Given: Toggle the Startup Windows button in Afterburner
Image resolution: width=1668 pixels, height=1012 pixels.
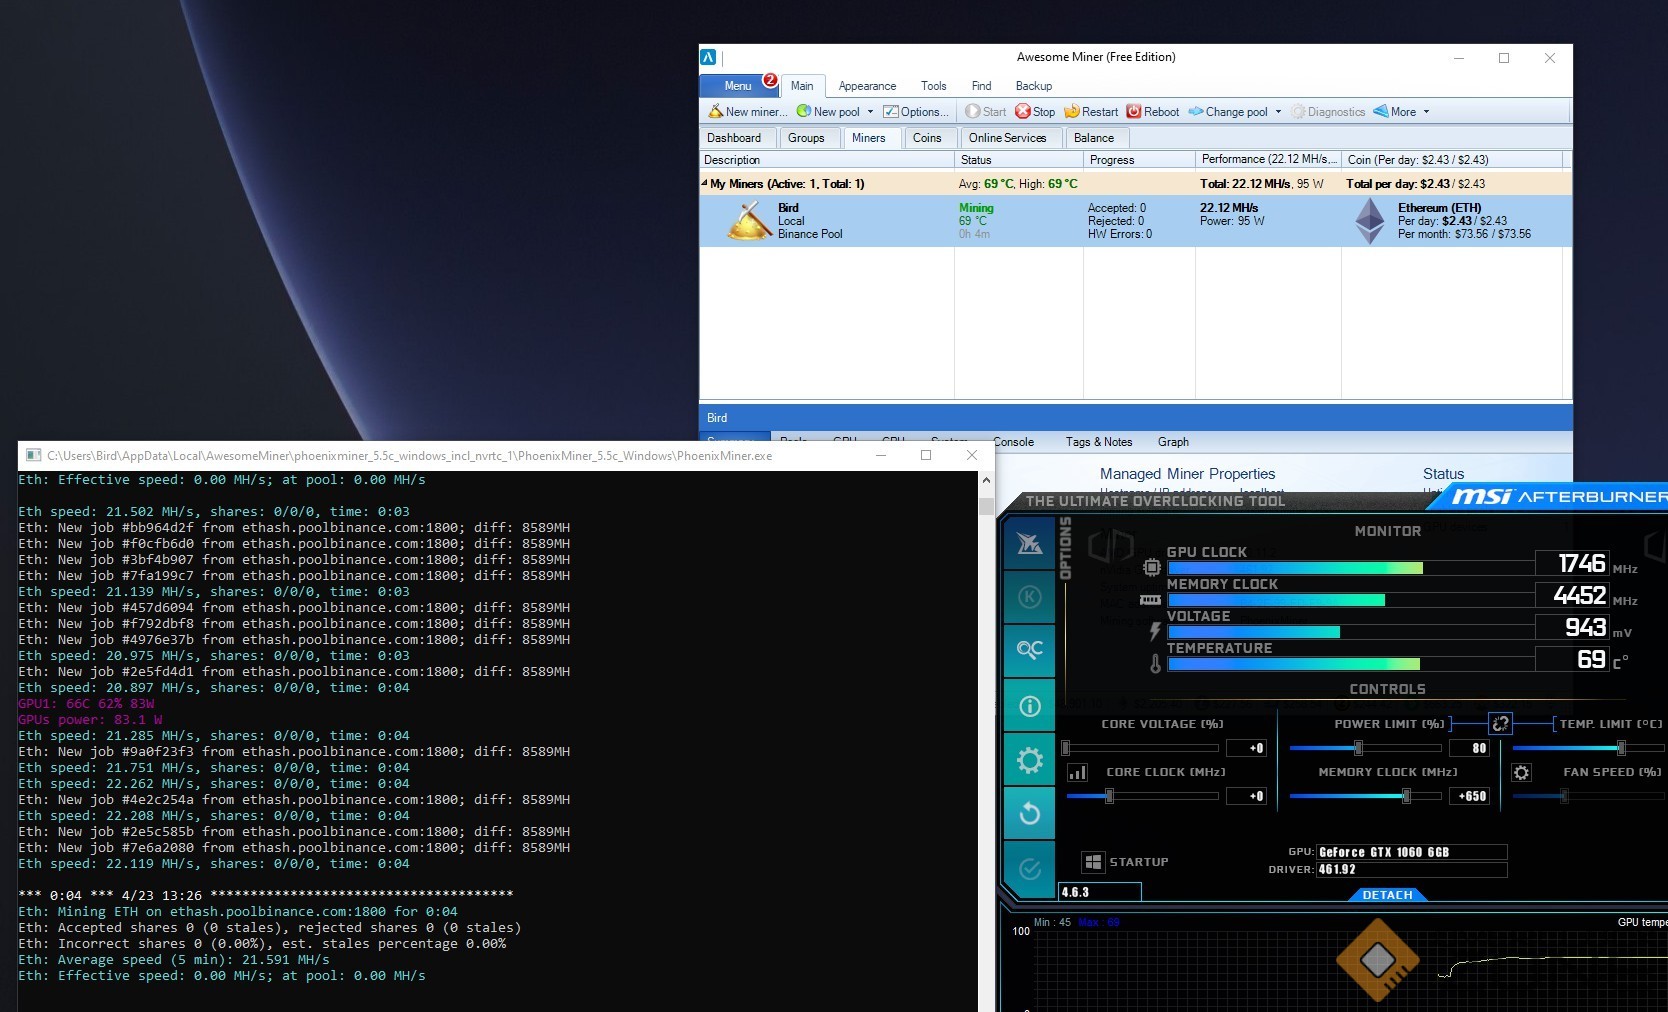Looking at the screenshot, I should [1093, 862].
